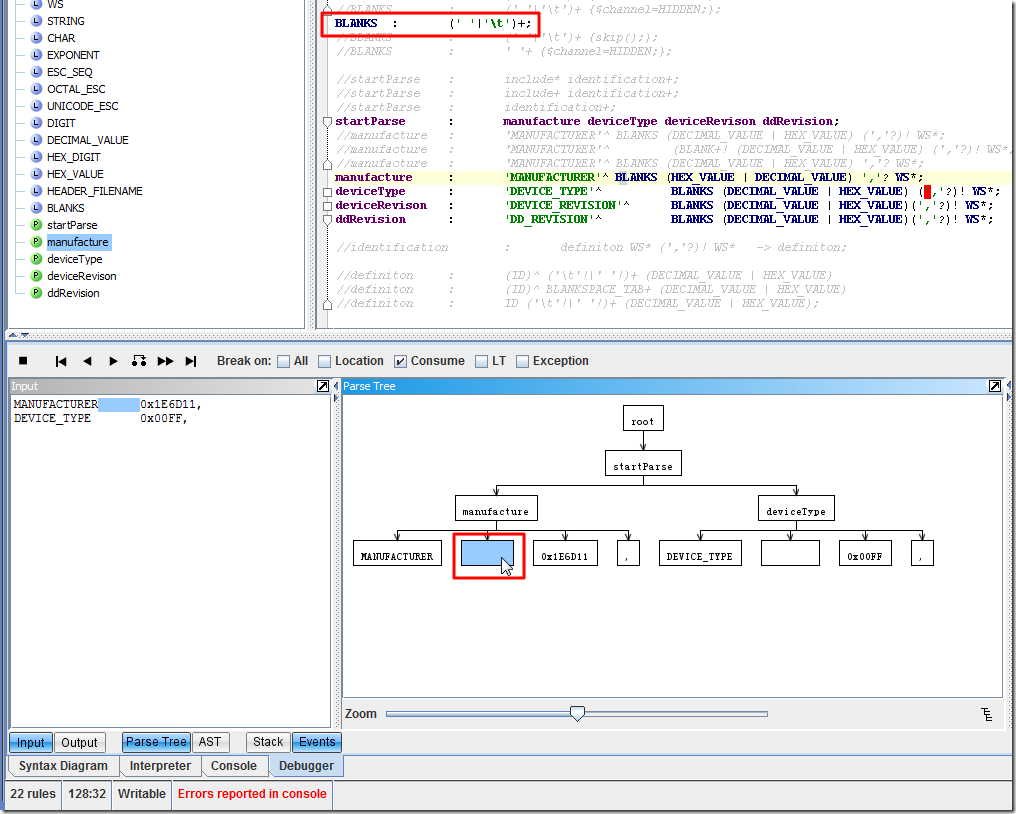Click Errors reported in console message
Screen dimensions: 1016x814
[252, 794]
